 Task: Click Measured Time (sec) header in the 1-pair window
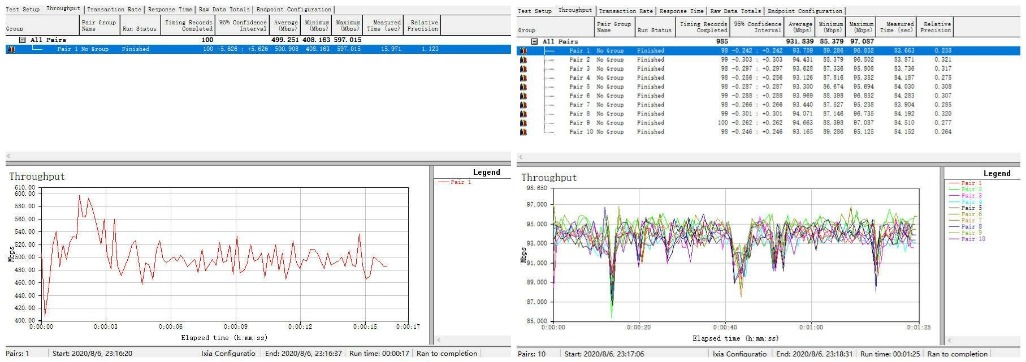coord(383,25)
